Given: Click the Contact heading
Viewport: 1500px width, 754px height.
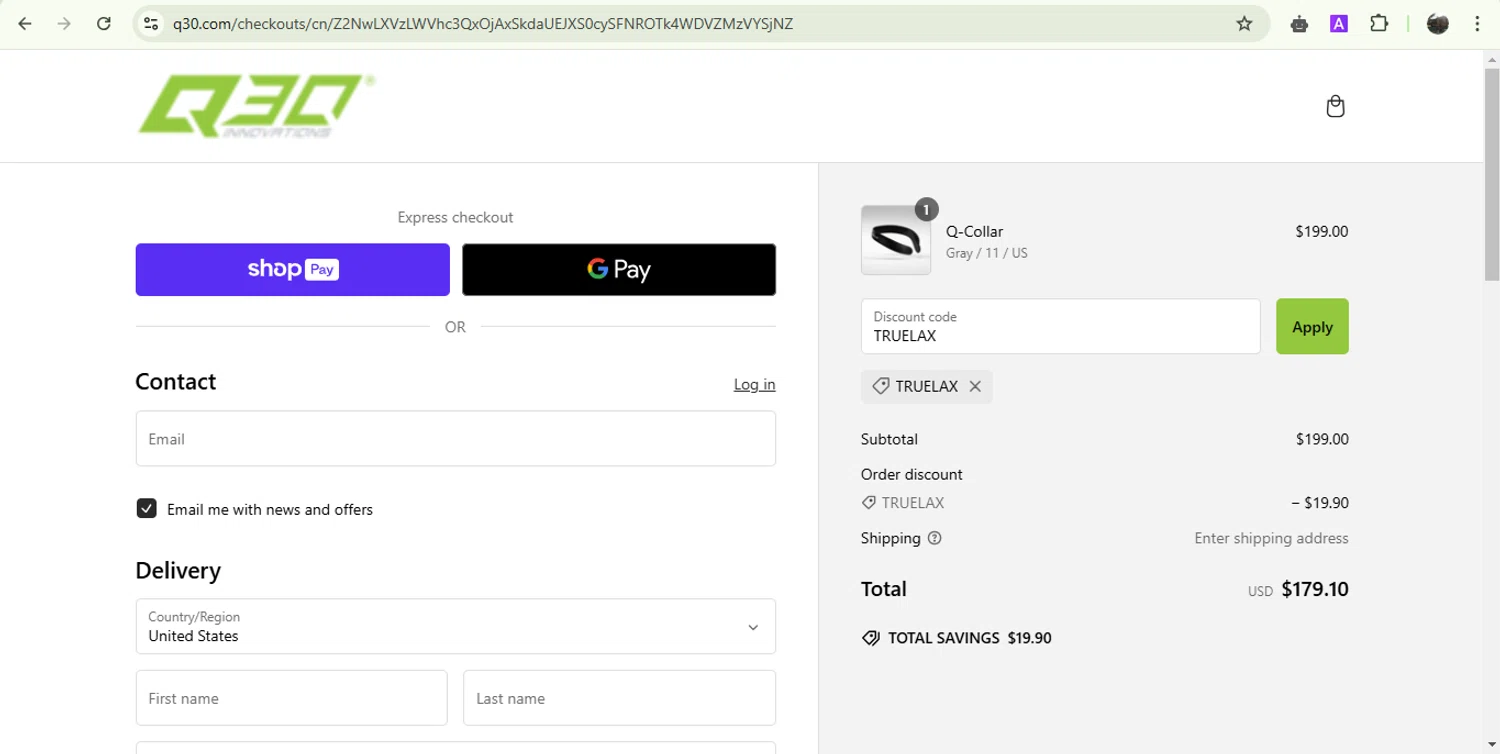Looking at the screenshot, I should 176,382.
